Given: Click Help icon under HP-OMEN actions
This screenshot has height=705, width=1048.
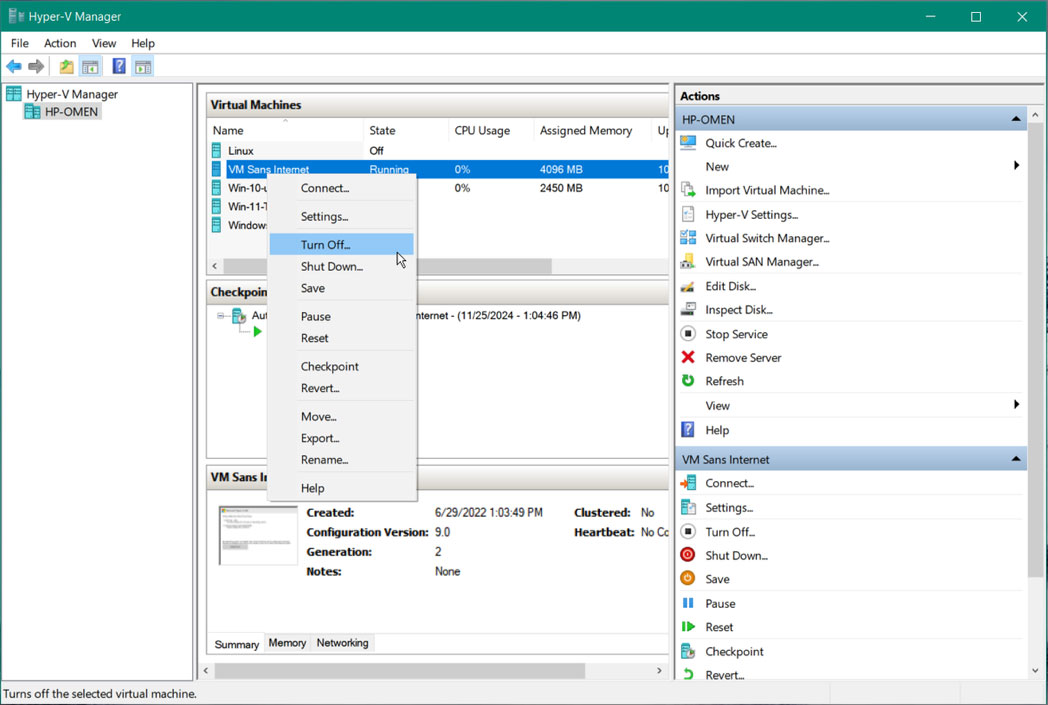Looking at the screenshot, I should coord(688,430).
